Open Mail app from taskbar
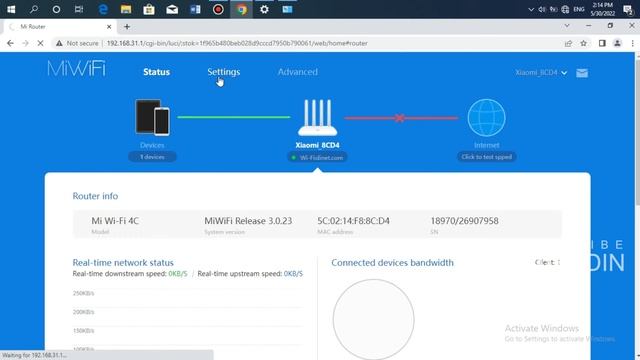640x360 pixels. click(x=172, y=9)
